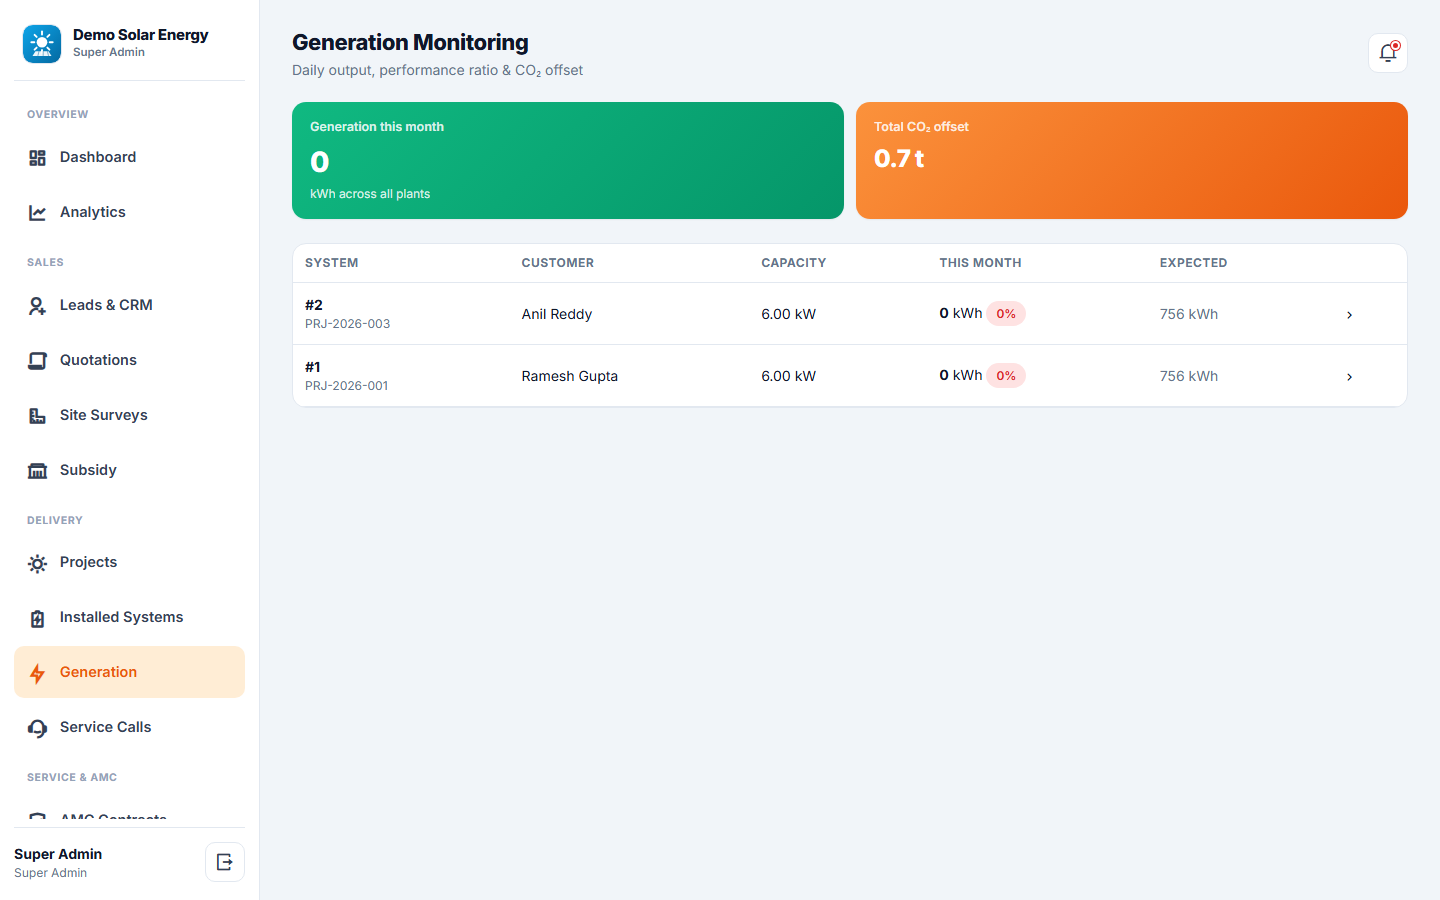Select the Generation menu item

click(129, 672)
